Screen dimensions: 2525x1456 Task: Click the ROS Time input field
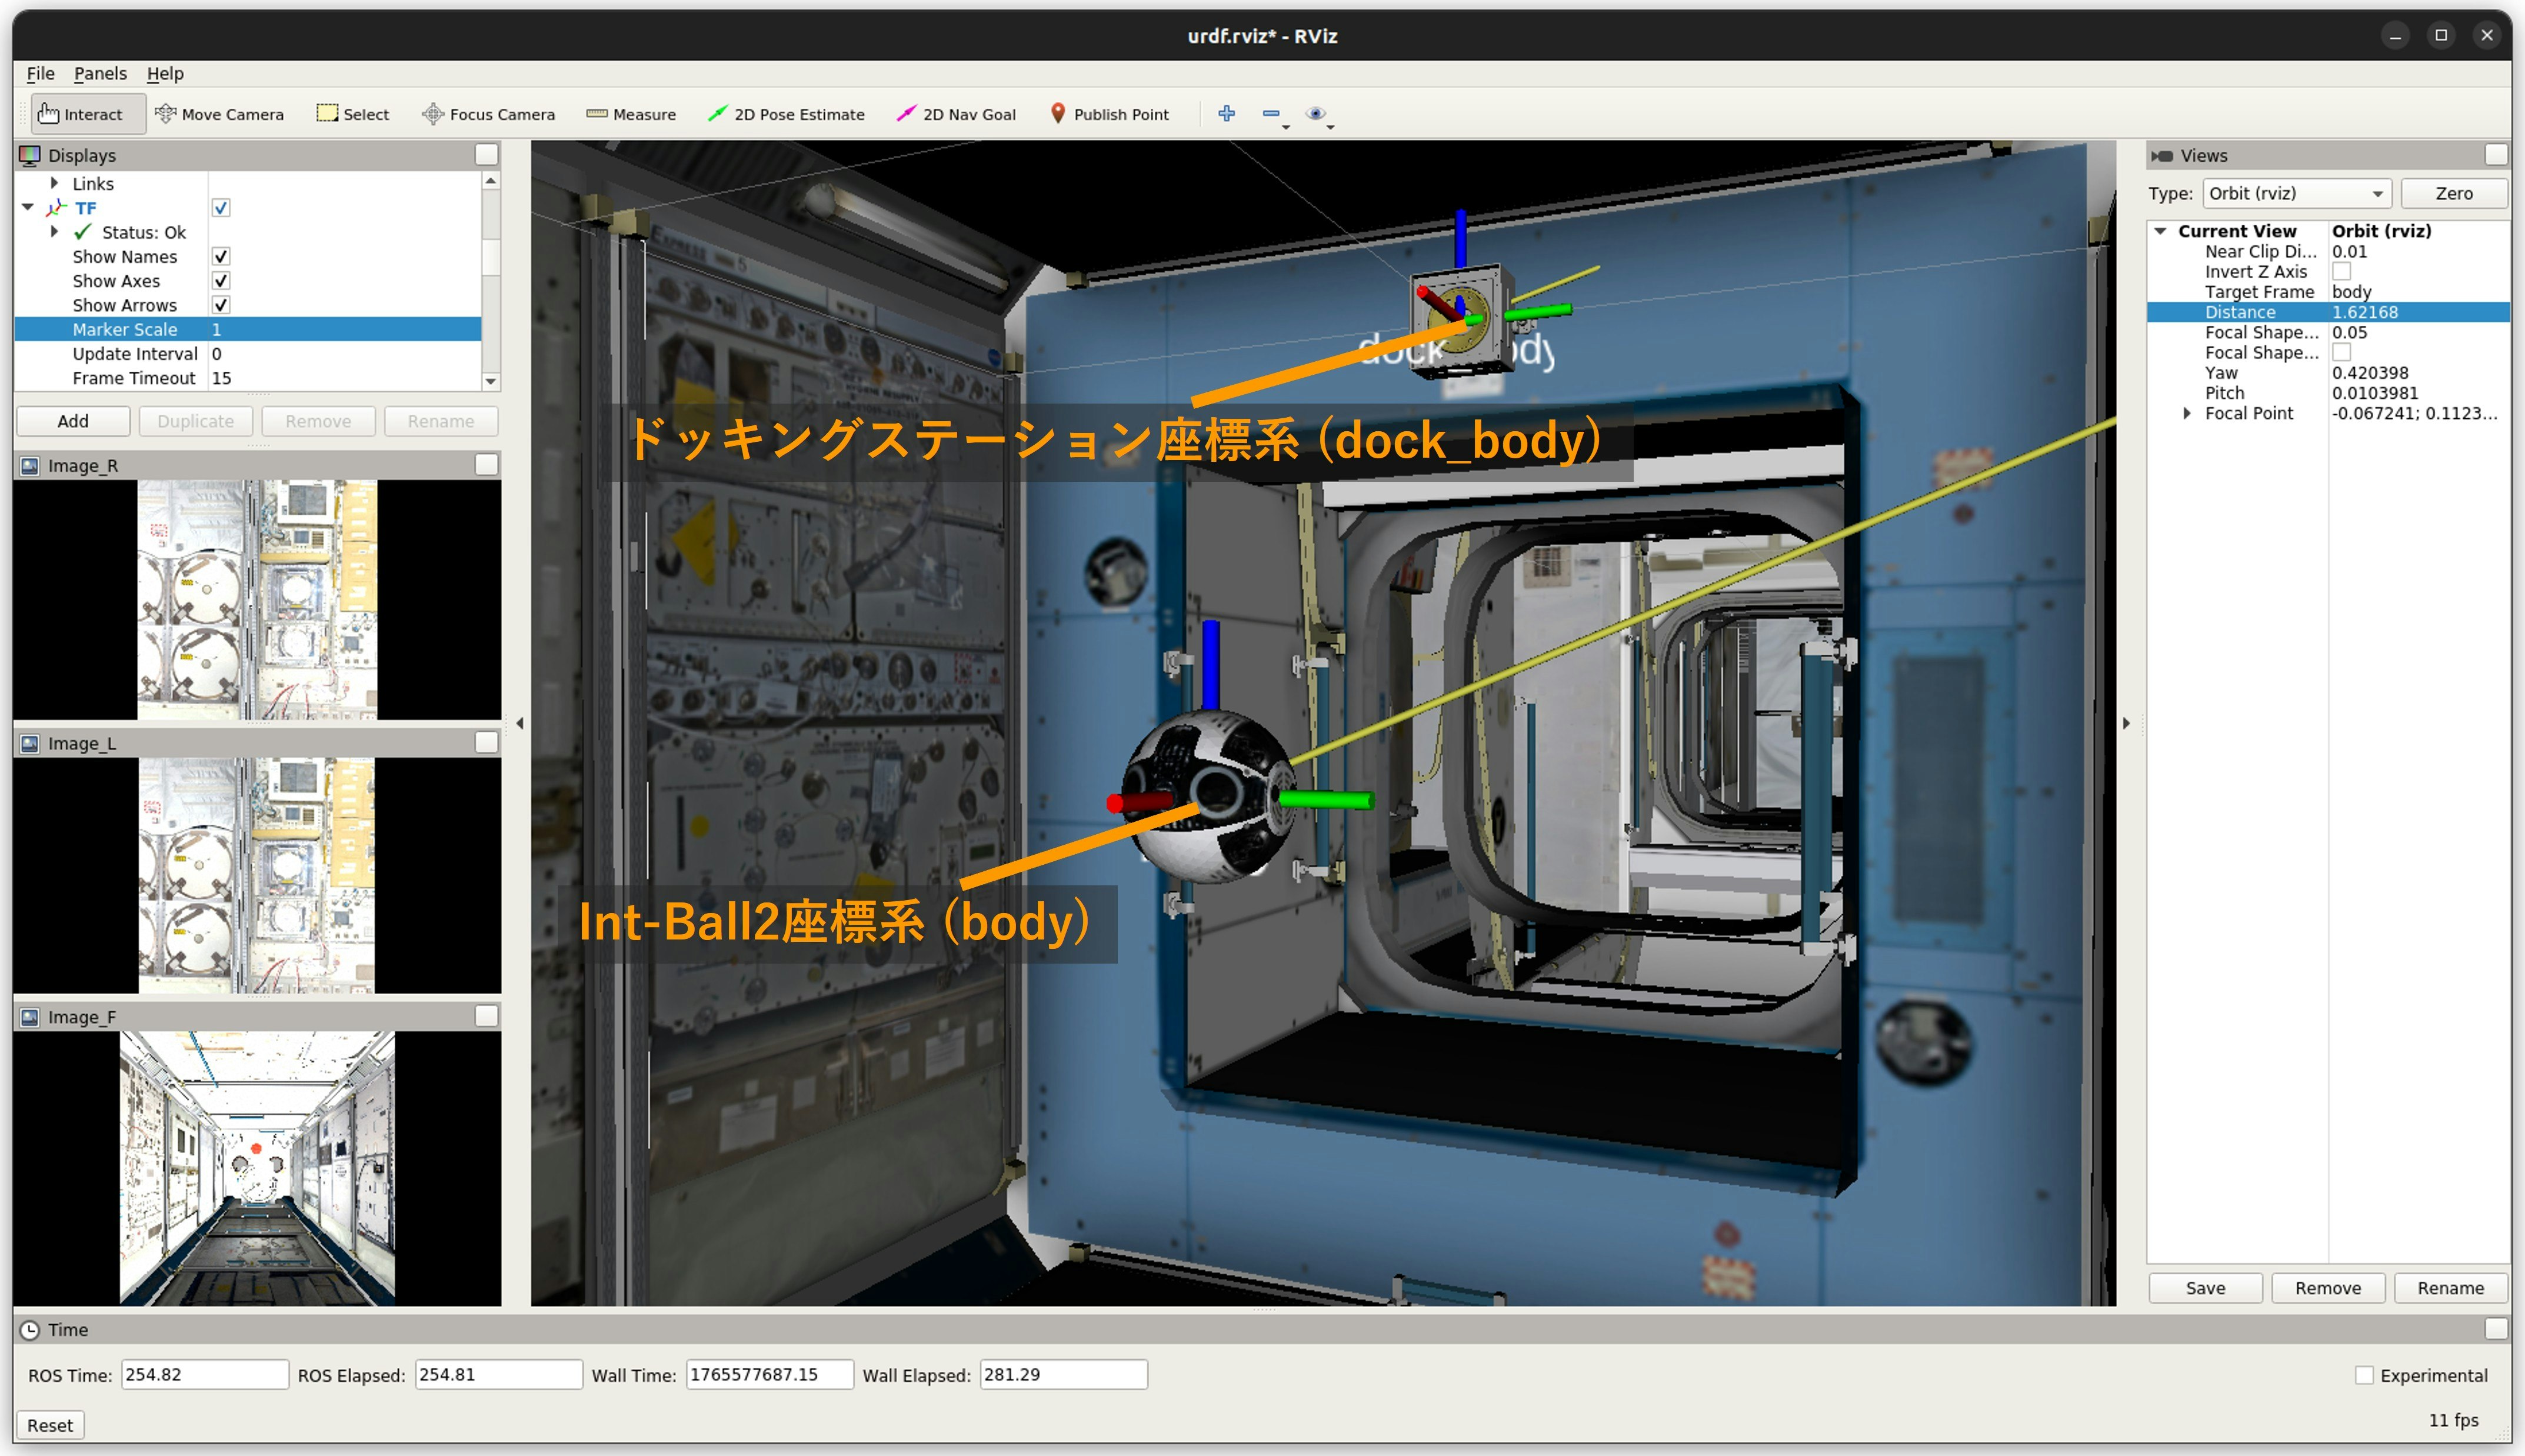tap(204, 1374)
